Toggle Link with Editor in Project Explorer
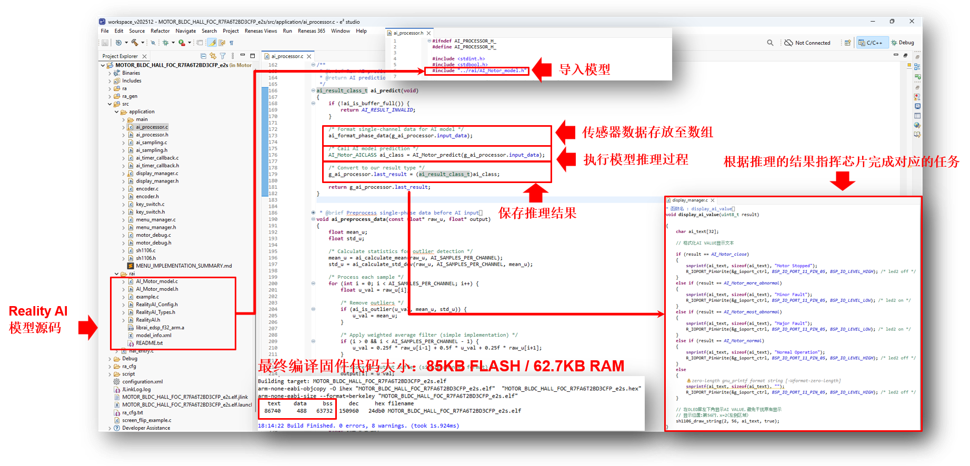Viewport: 970px width, 466px height. (213, 56)
